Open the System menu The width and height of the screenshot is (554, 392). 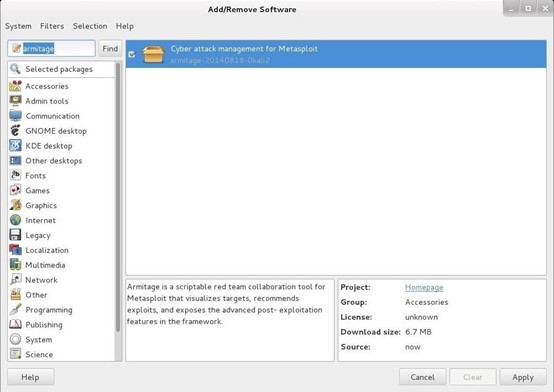18,26
